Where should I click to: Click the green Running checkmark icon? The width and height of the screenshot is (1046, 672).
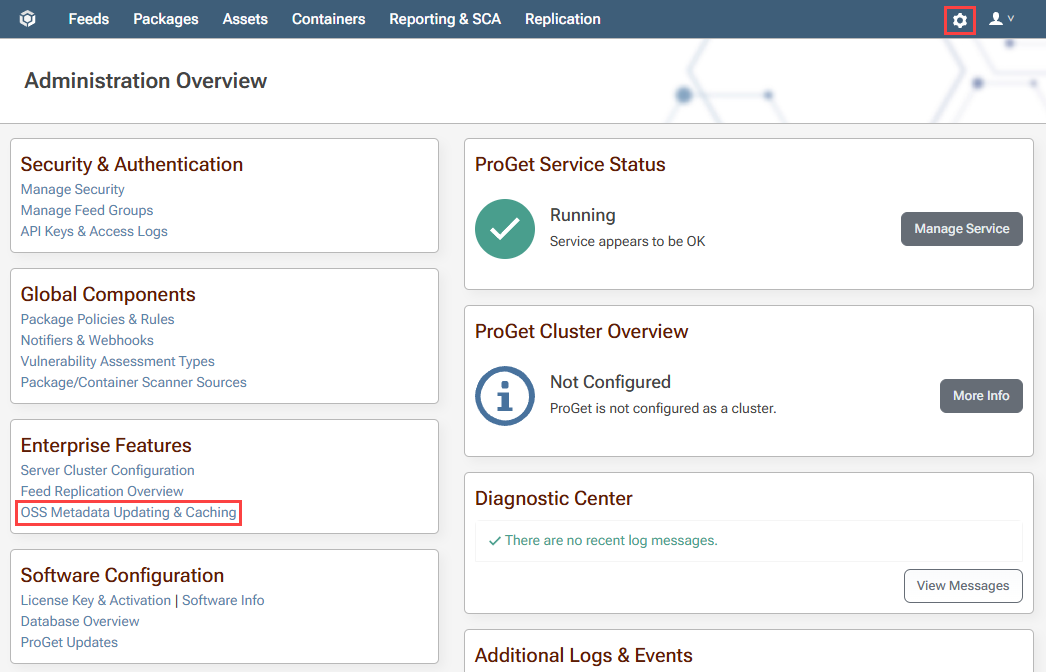[x=505, y=229]
